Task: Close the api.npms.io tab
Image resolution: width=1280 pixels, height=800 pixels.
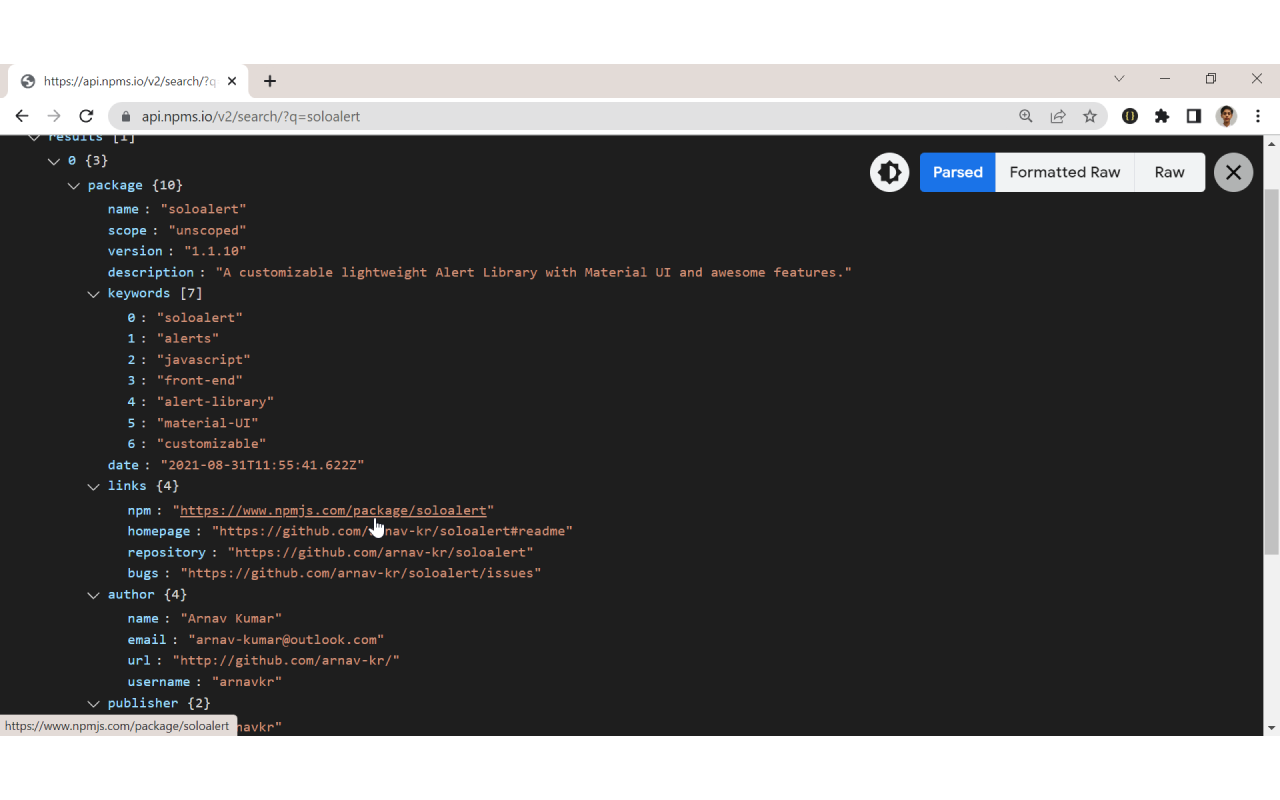Action: pyautogui.click(x=232, y=81)
